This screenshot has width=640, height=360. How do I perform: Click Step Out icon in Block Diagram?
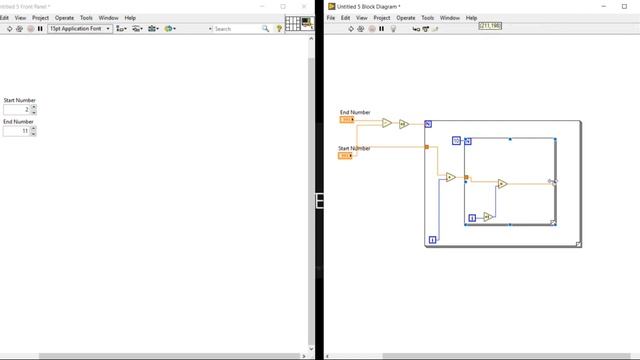(435, 29)
